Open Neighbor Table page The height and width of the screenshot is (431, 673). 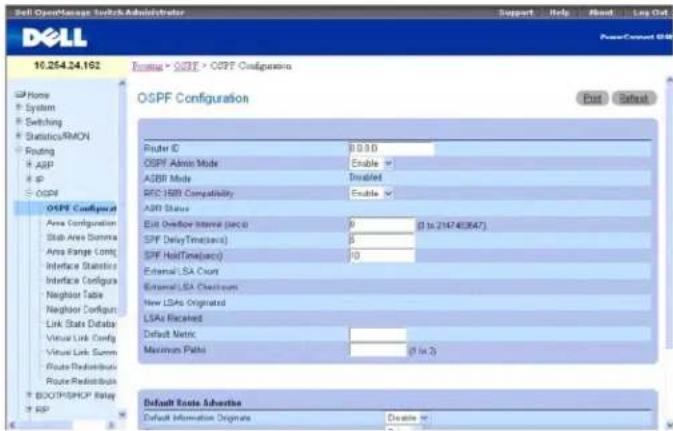click(x=74, y=295)
